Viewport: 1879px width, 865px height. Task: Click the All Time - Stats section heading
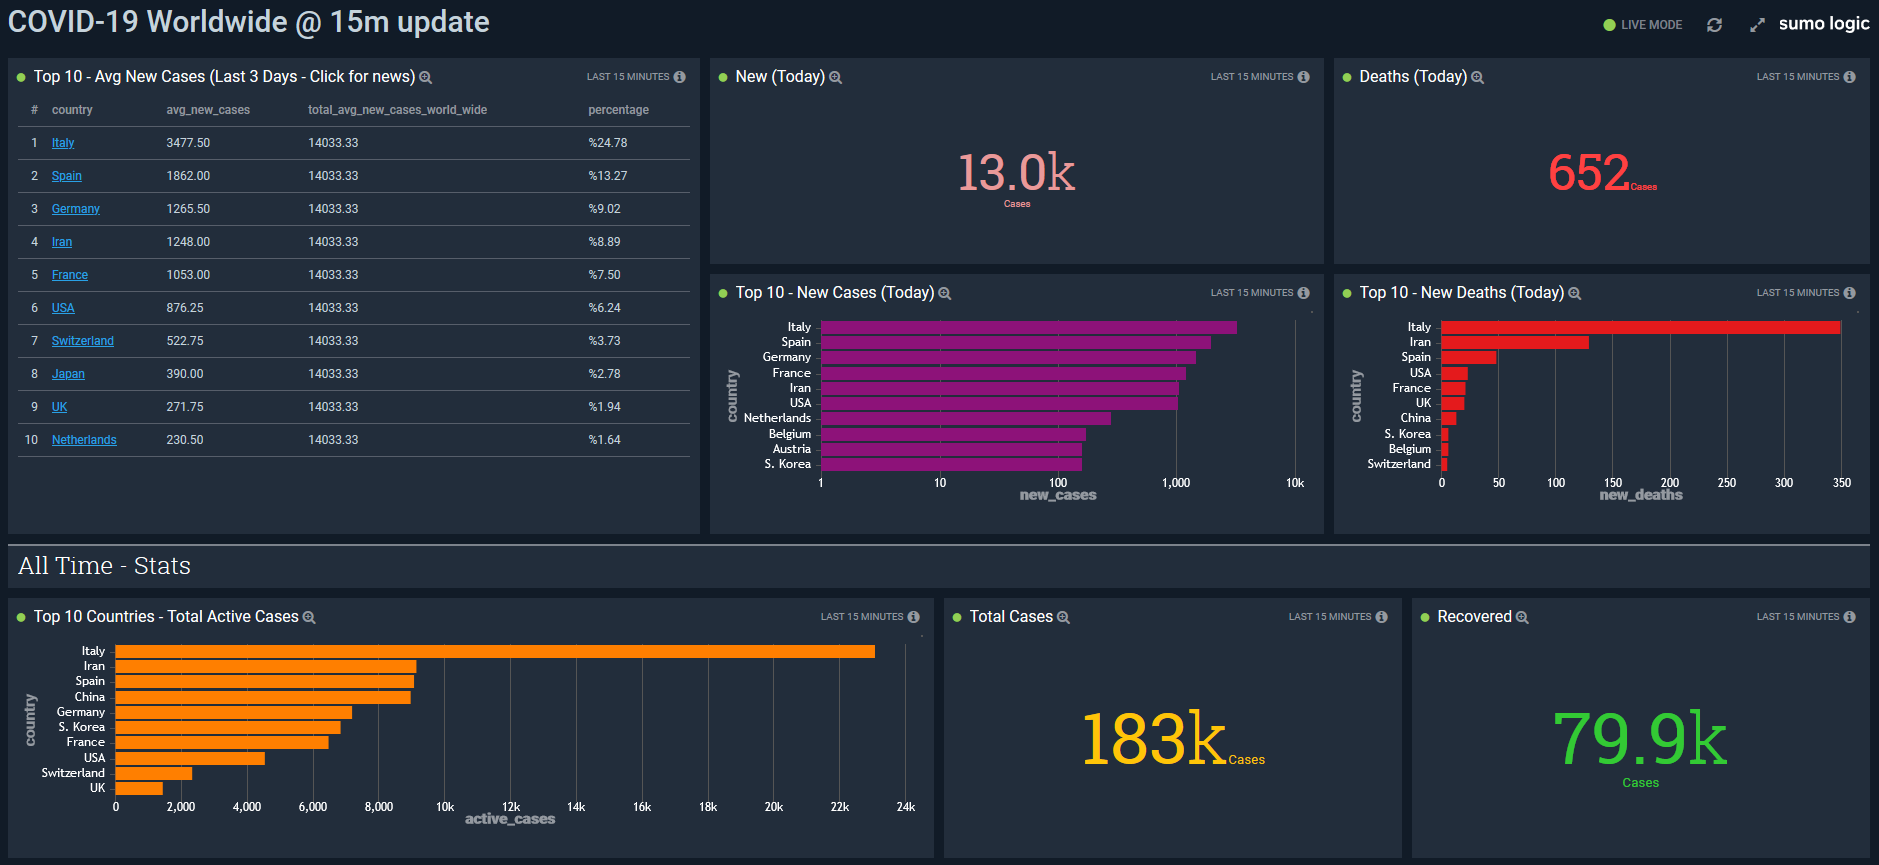point(104,566)
